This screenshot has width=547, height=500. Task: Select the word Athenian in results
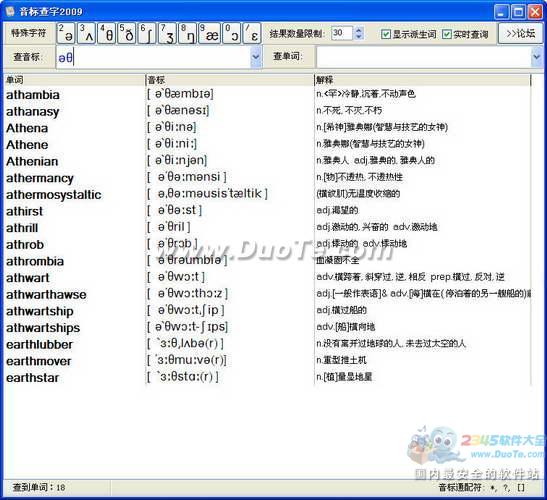tap(32, 161)
